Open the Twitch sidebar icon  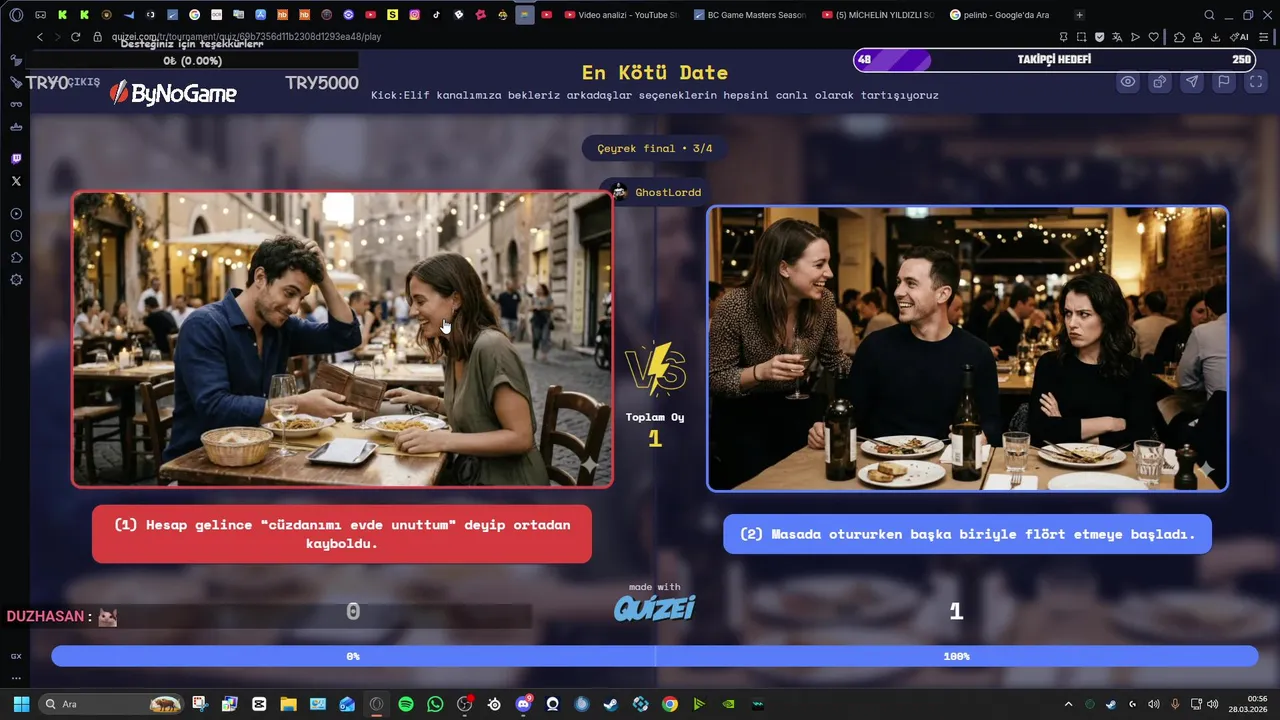tap(16, 159)
